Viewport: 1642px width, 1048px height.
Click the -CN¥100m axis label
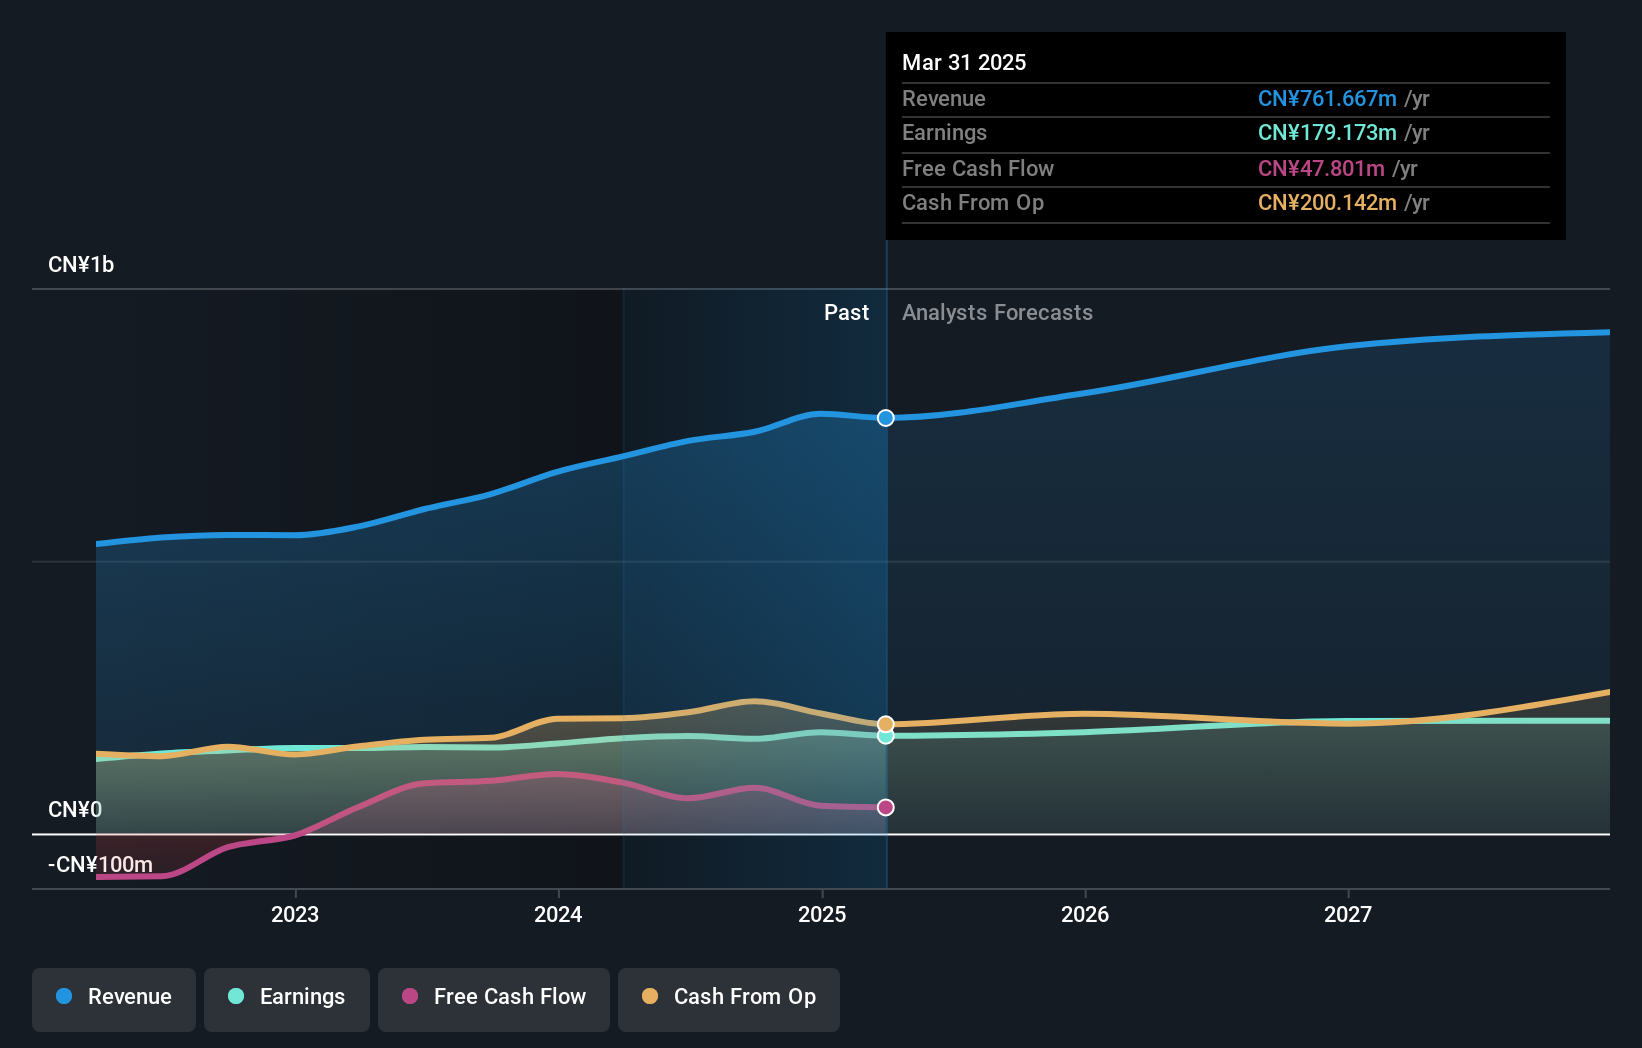click(100, 864)
